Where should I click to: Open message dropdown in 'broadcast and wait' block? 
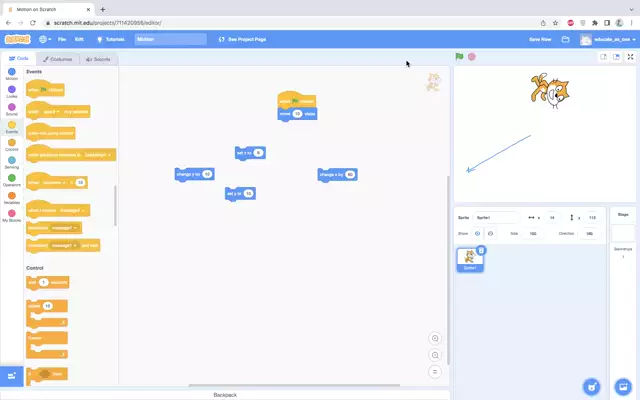(64, 245)
